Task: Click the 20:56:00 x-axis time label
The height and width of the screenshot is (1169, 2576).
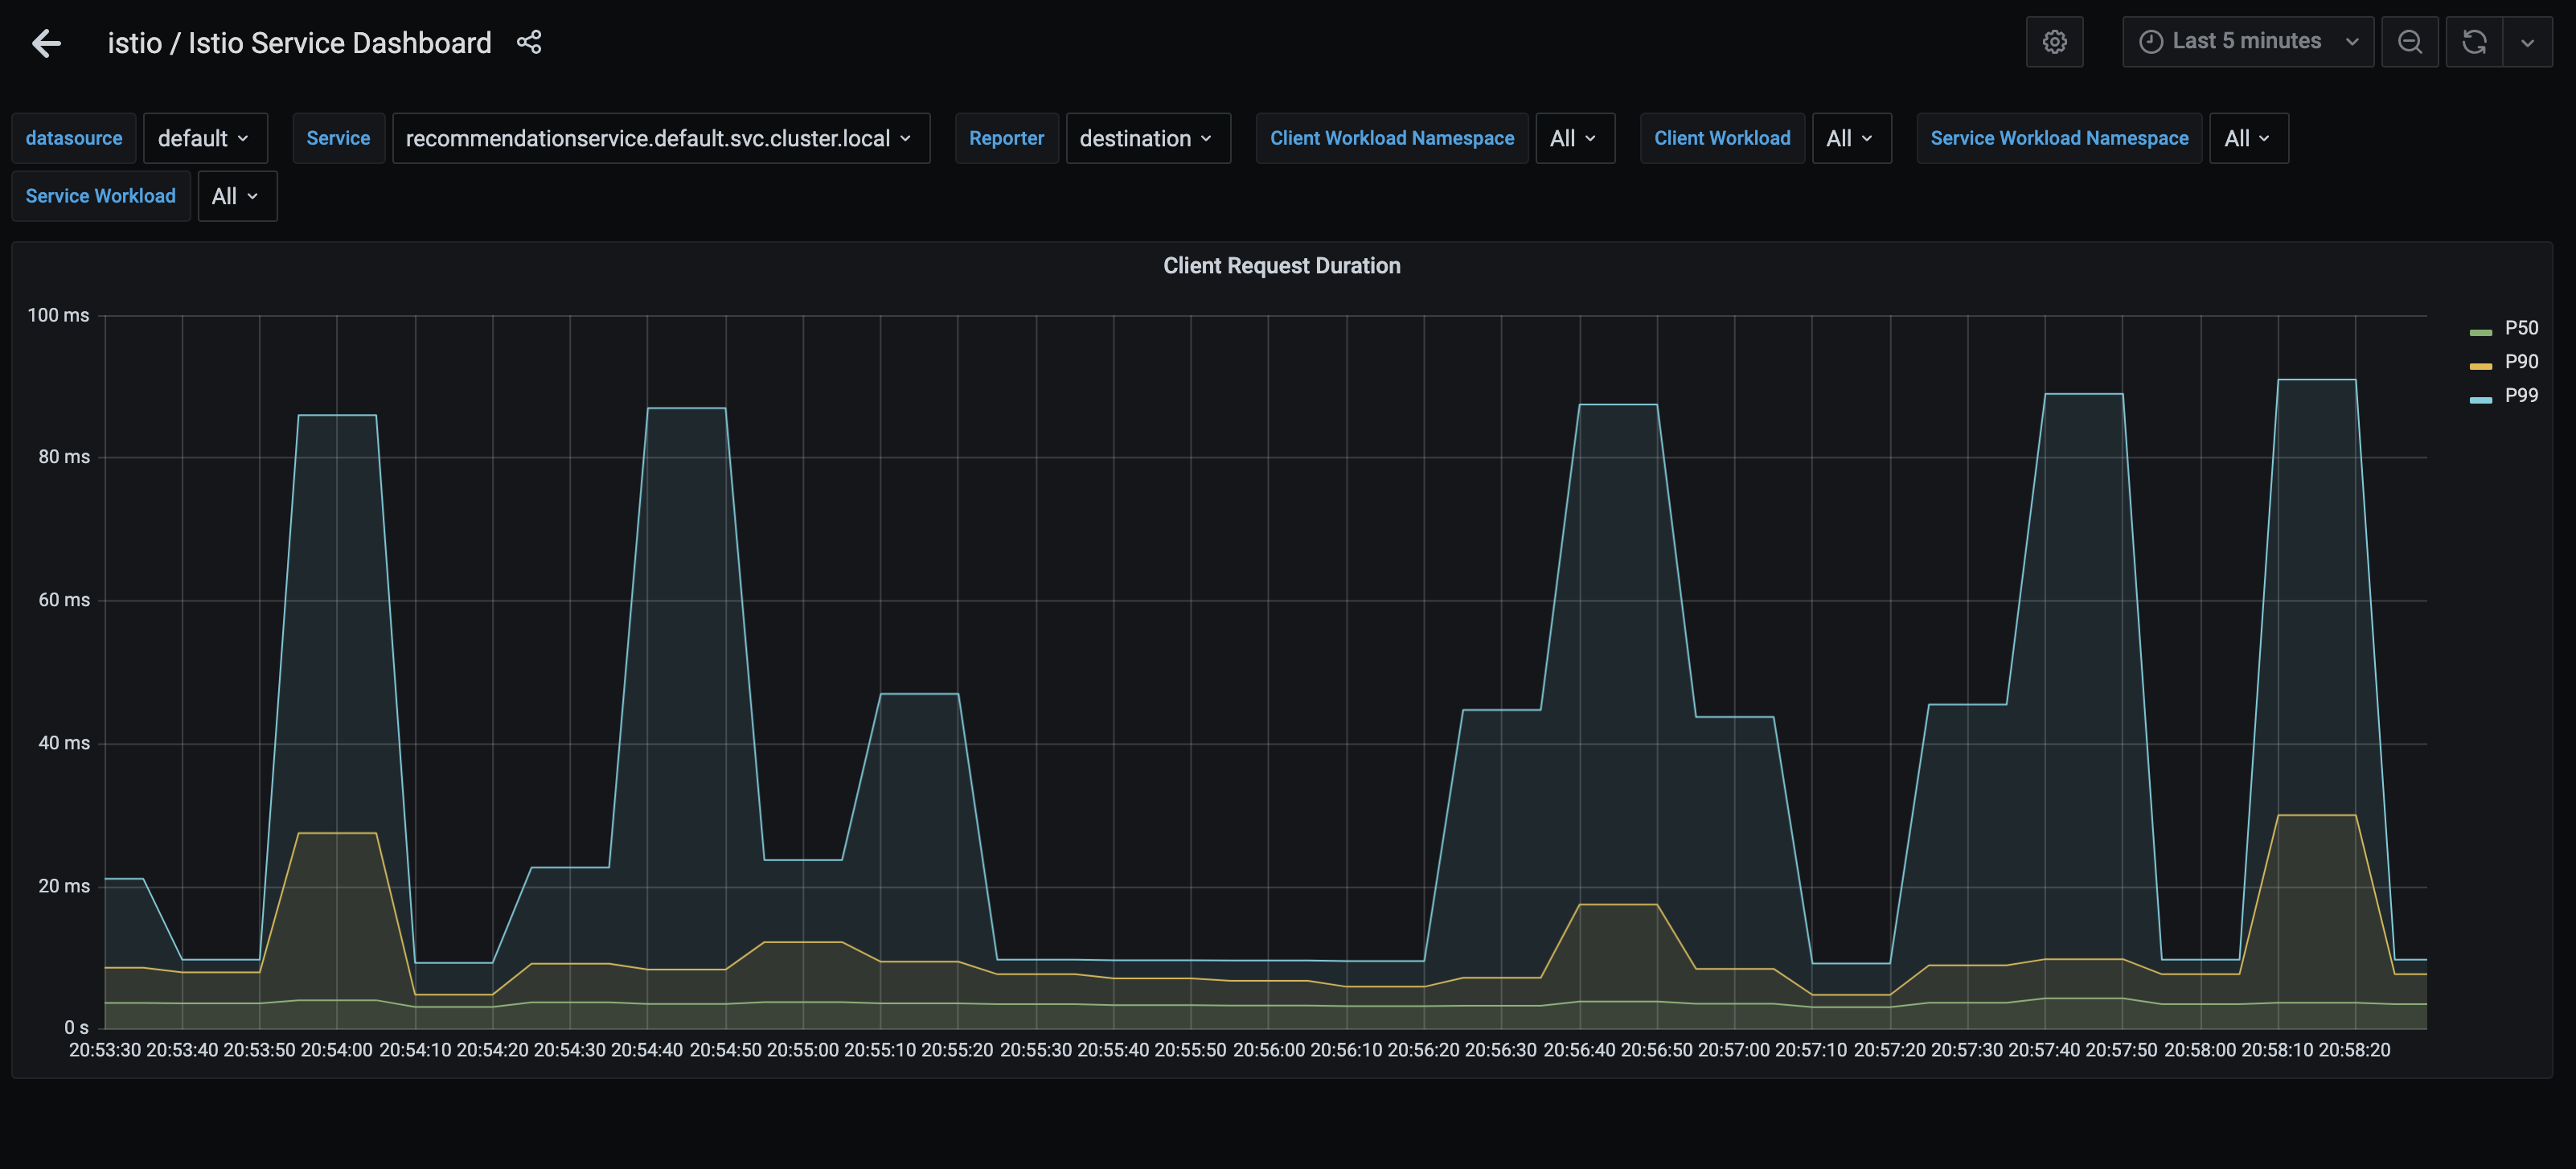Action: point(1269,1050)
